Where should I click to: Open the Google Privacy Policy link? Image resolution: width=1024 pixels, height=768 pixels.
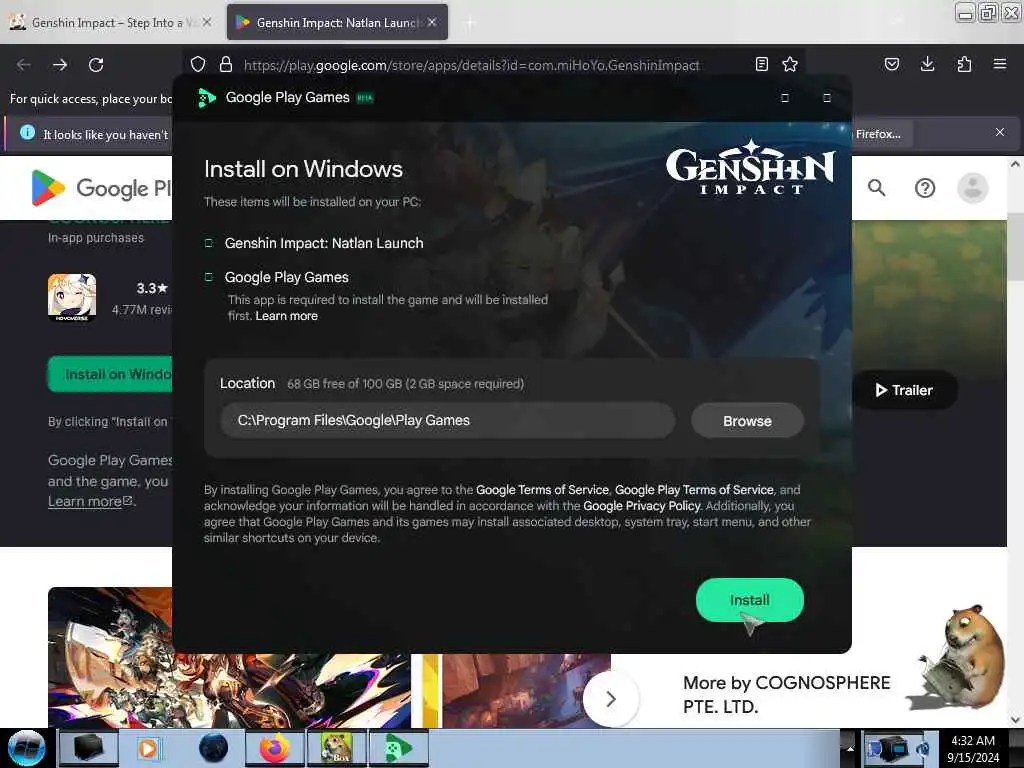(641, 505)
